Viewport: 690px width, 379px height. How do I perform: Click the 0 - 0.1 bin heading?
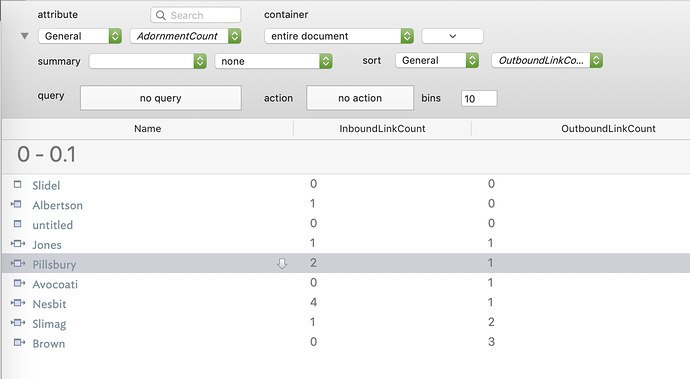click(x=46, y=155)
